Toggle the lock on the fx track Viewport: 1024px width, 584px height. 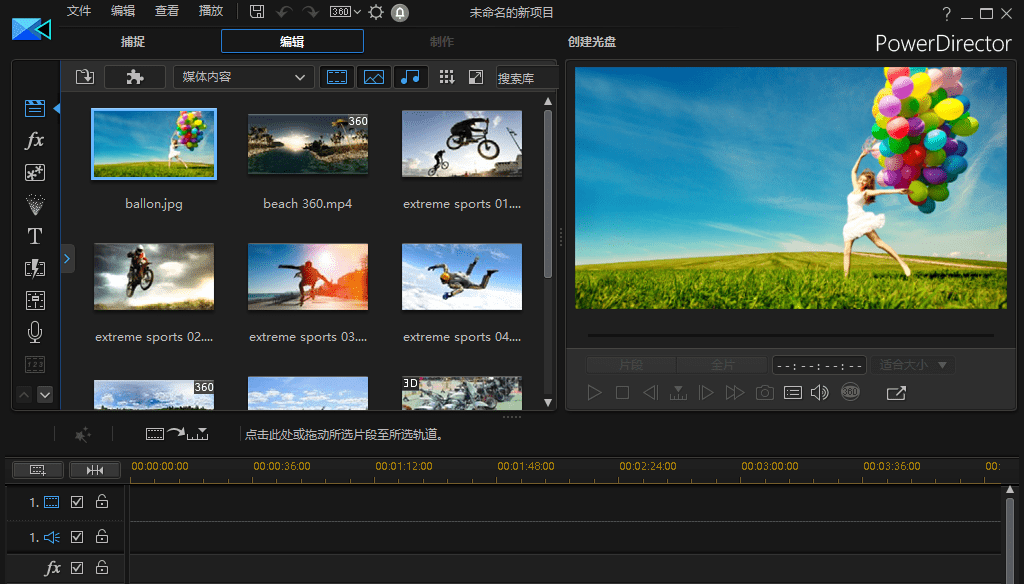pyautogui.click(x=102, y=568)
